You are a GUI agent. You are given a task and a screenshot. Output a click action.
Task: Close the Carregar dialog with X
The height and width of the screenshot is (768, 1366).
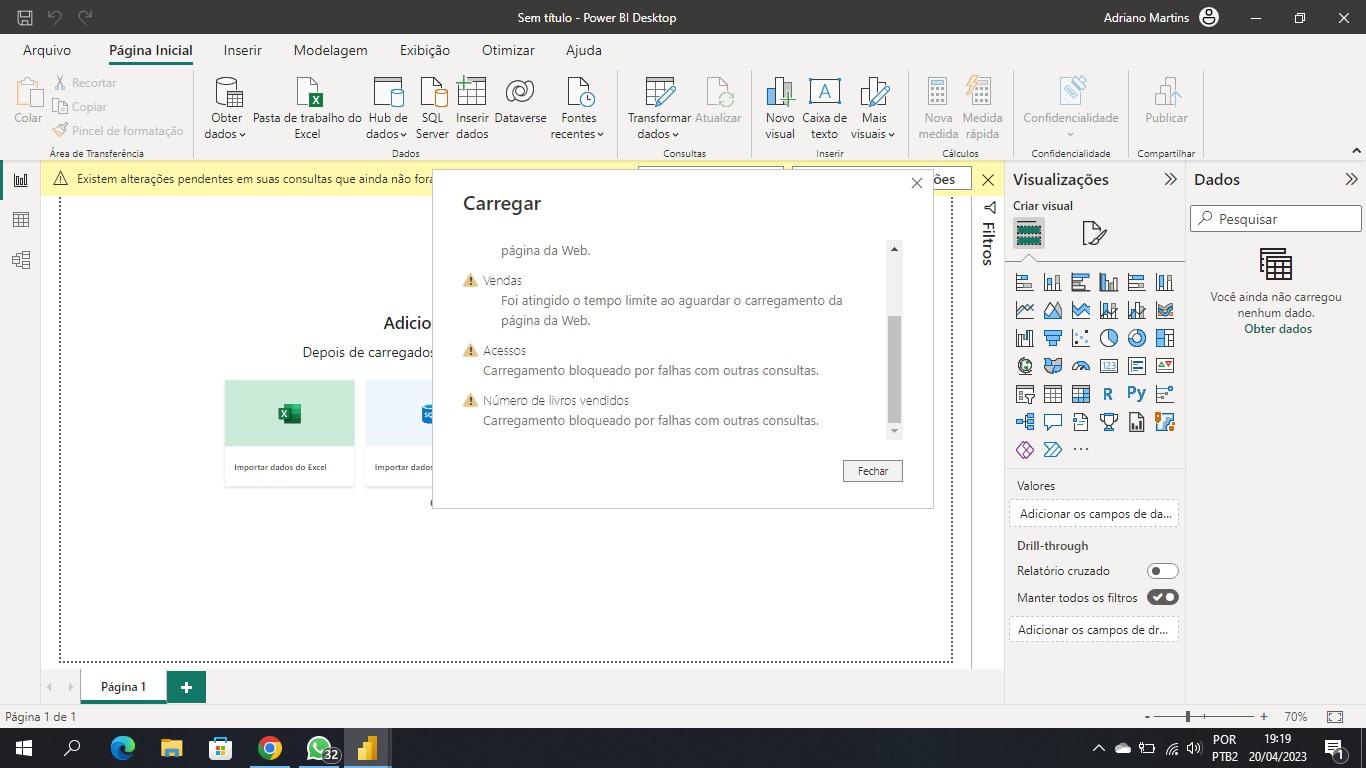(x=917, y=183)
